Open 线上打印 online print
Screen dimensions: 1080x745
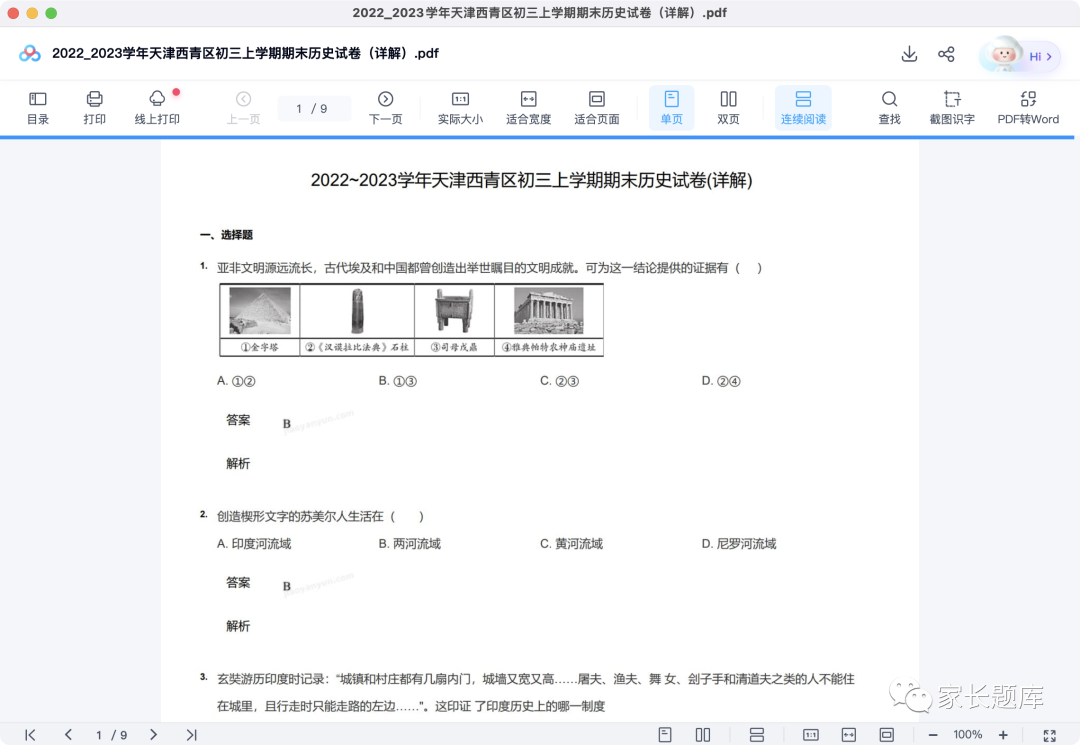pyautogui.click(x=157, y=108)
